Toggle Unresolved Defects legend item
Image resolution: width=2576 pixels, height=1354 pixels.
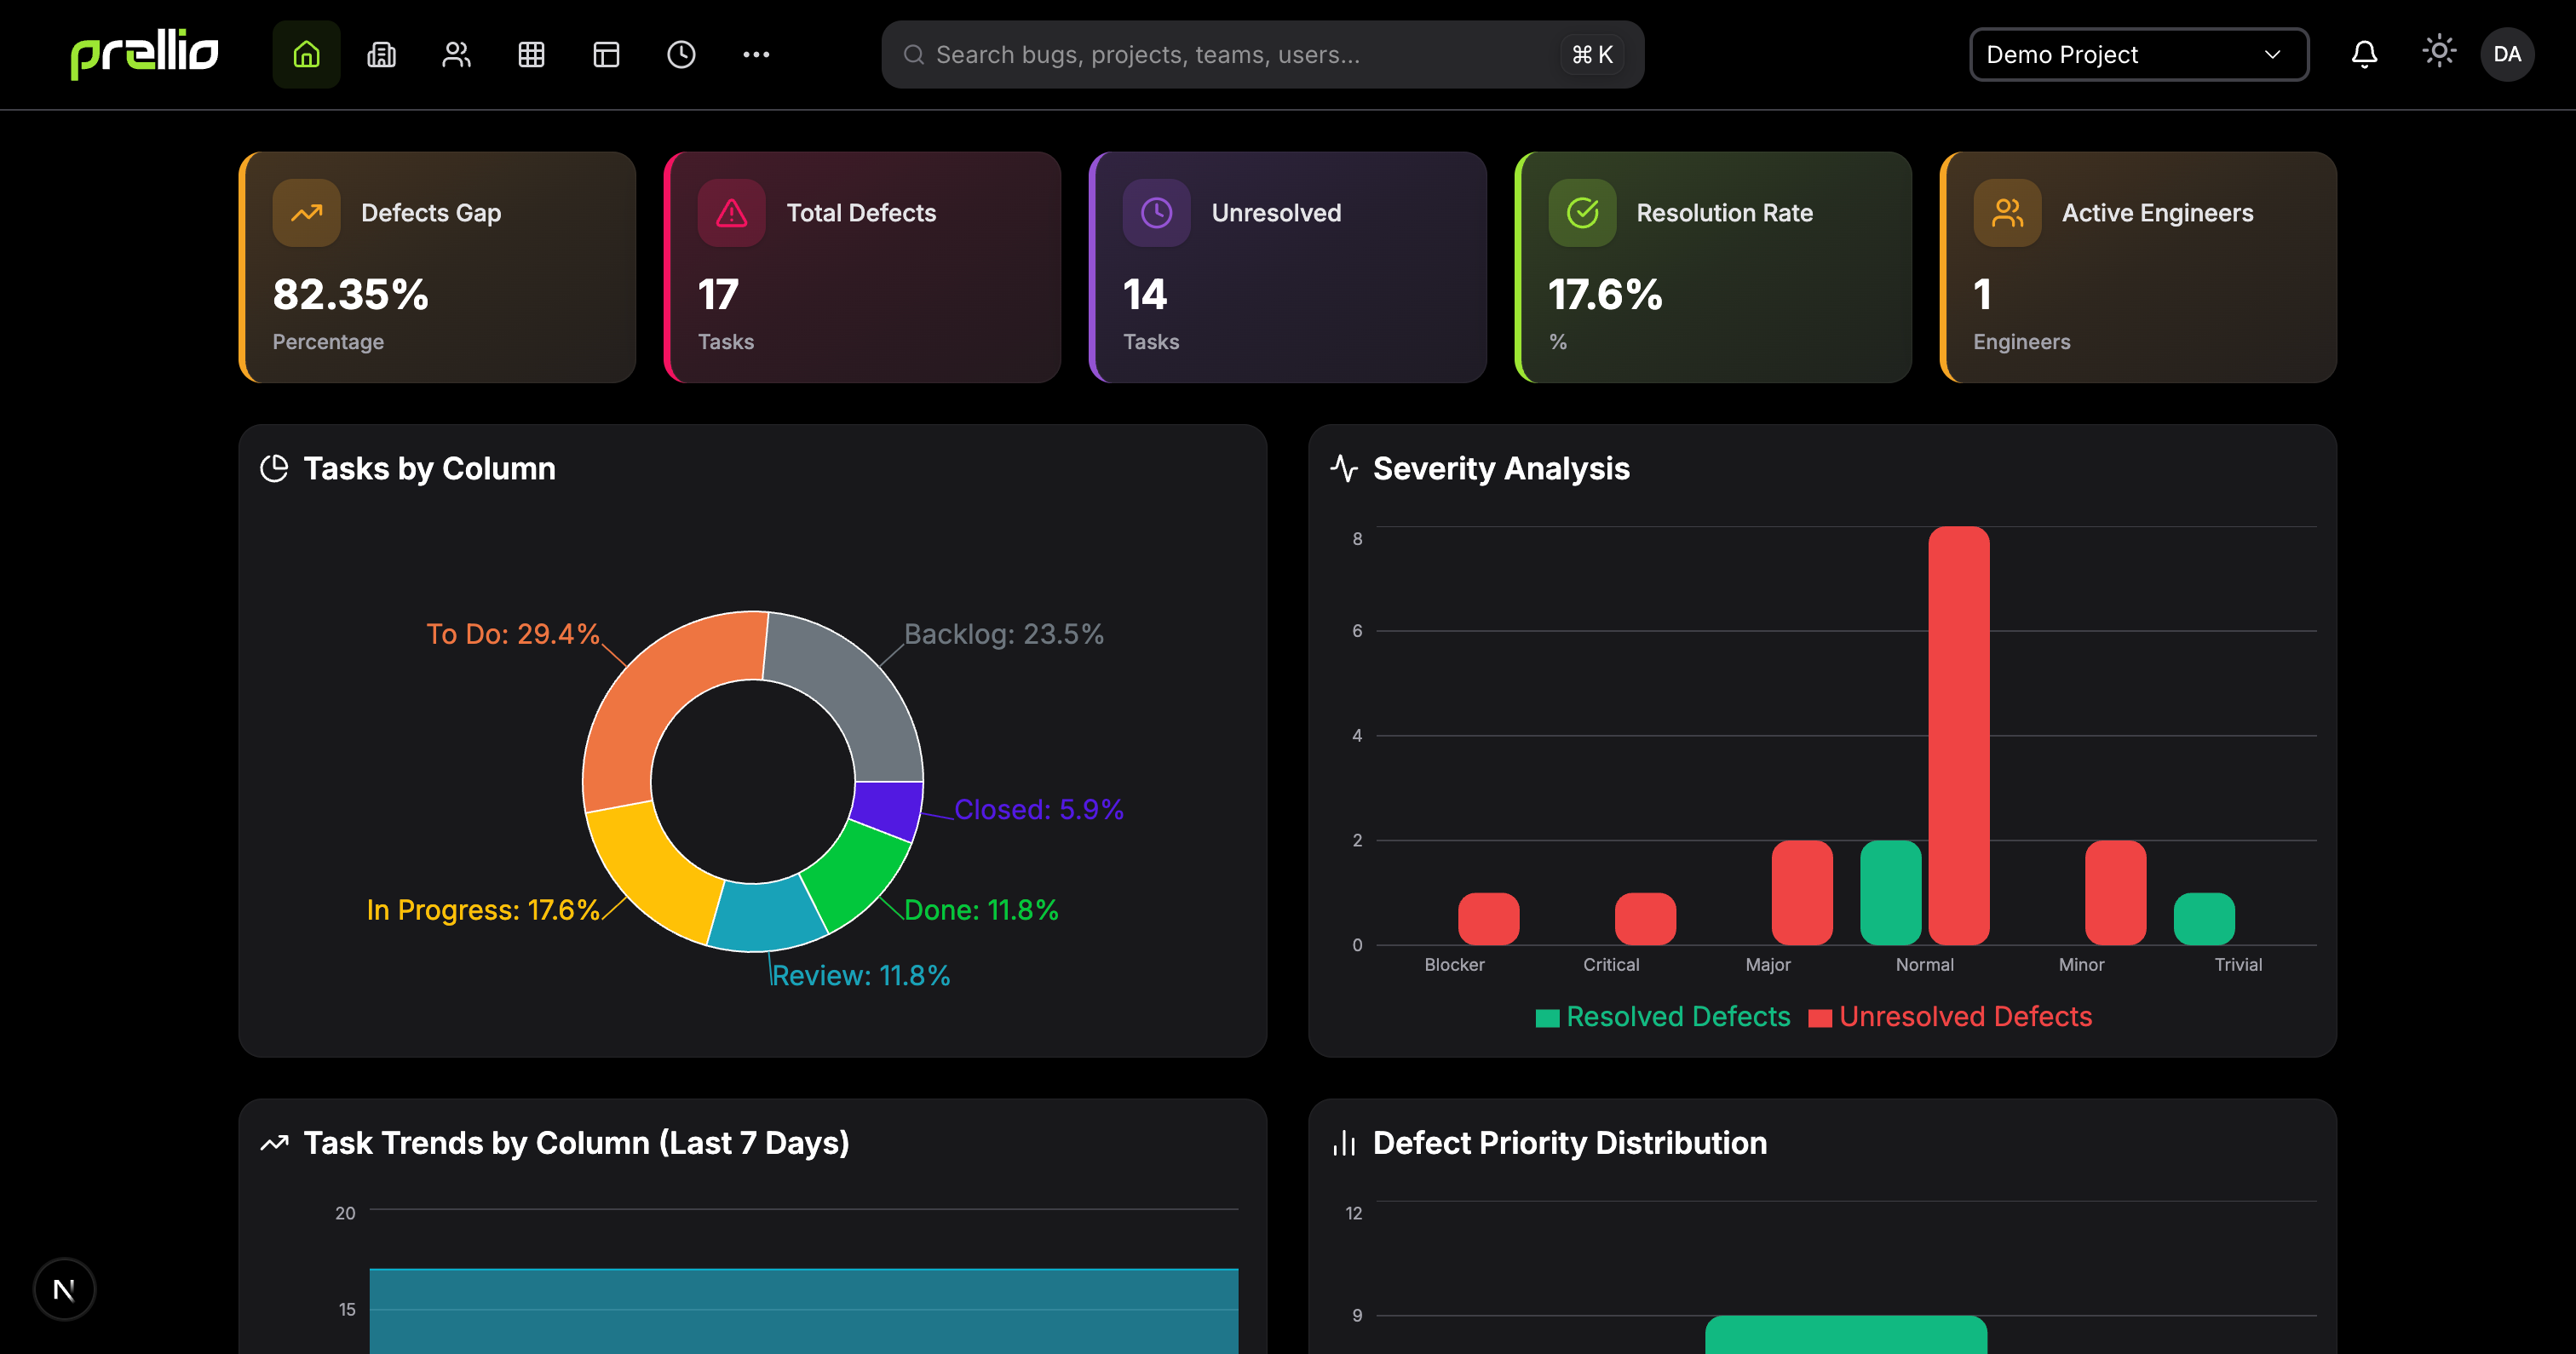(1950, 1016)
